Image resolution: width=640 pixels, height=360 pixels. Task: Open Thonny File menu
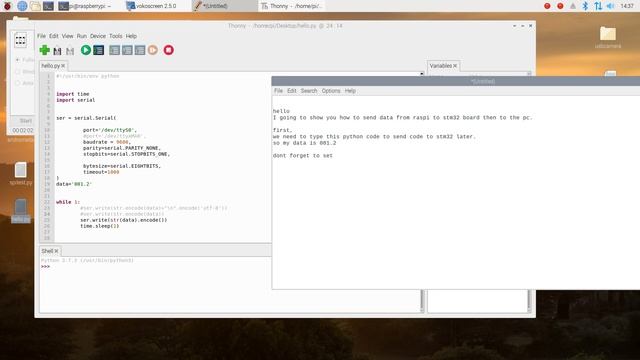click(x=41, y=36)
